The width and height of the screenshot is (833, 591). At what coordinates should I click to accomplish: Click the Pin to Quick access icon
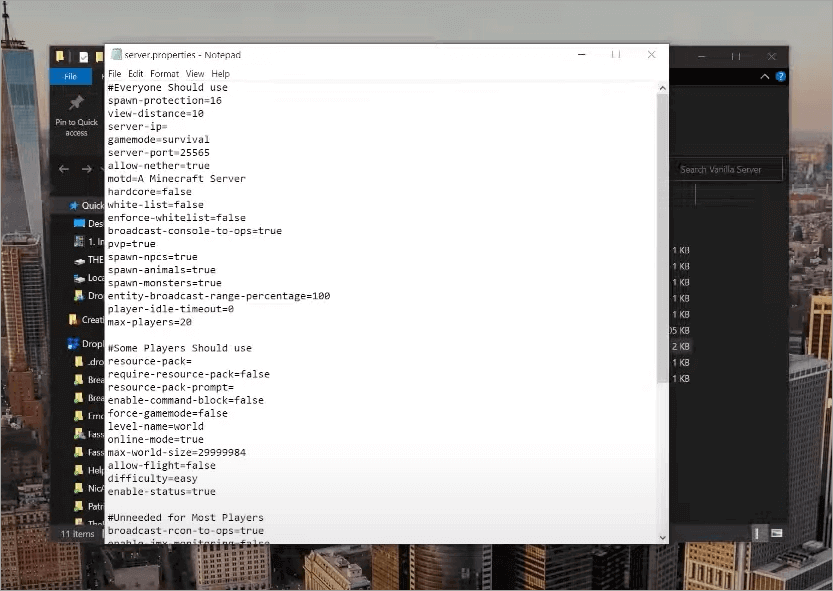click(x=76, y=104)
